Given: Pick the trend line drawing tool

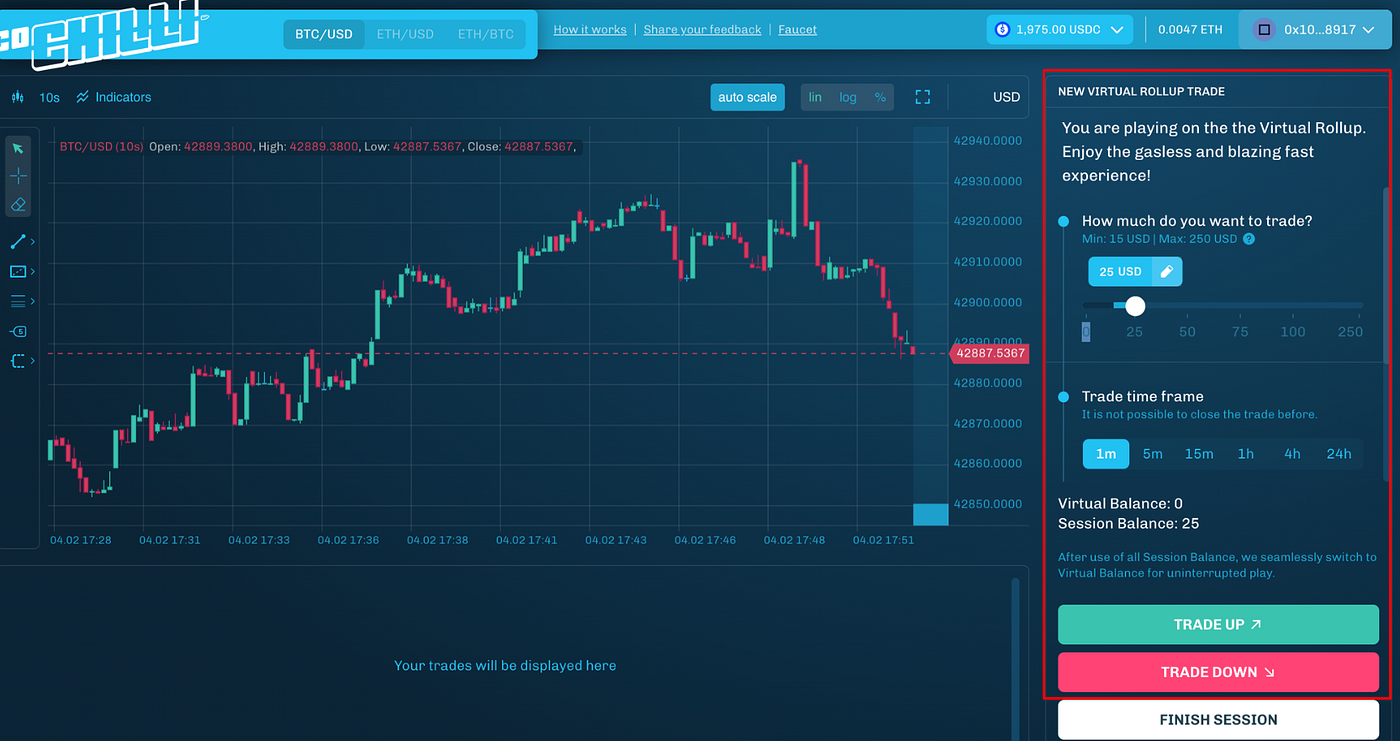Looking at the screenshot, I should tap(18, 242).
